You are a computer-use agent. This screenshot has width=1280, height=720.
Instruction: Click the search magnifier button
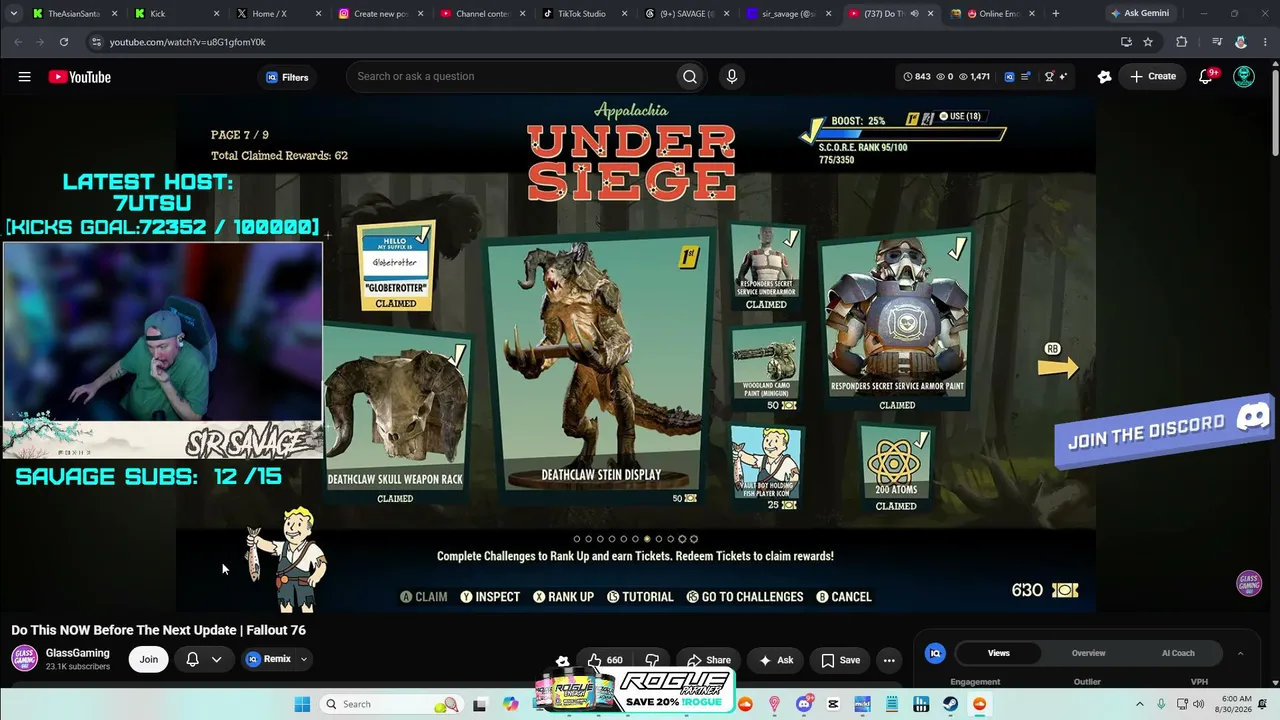[x=690, y=77]
